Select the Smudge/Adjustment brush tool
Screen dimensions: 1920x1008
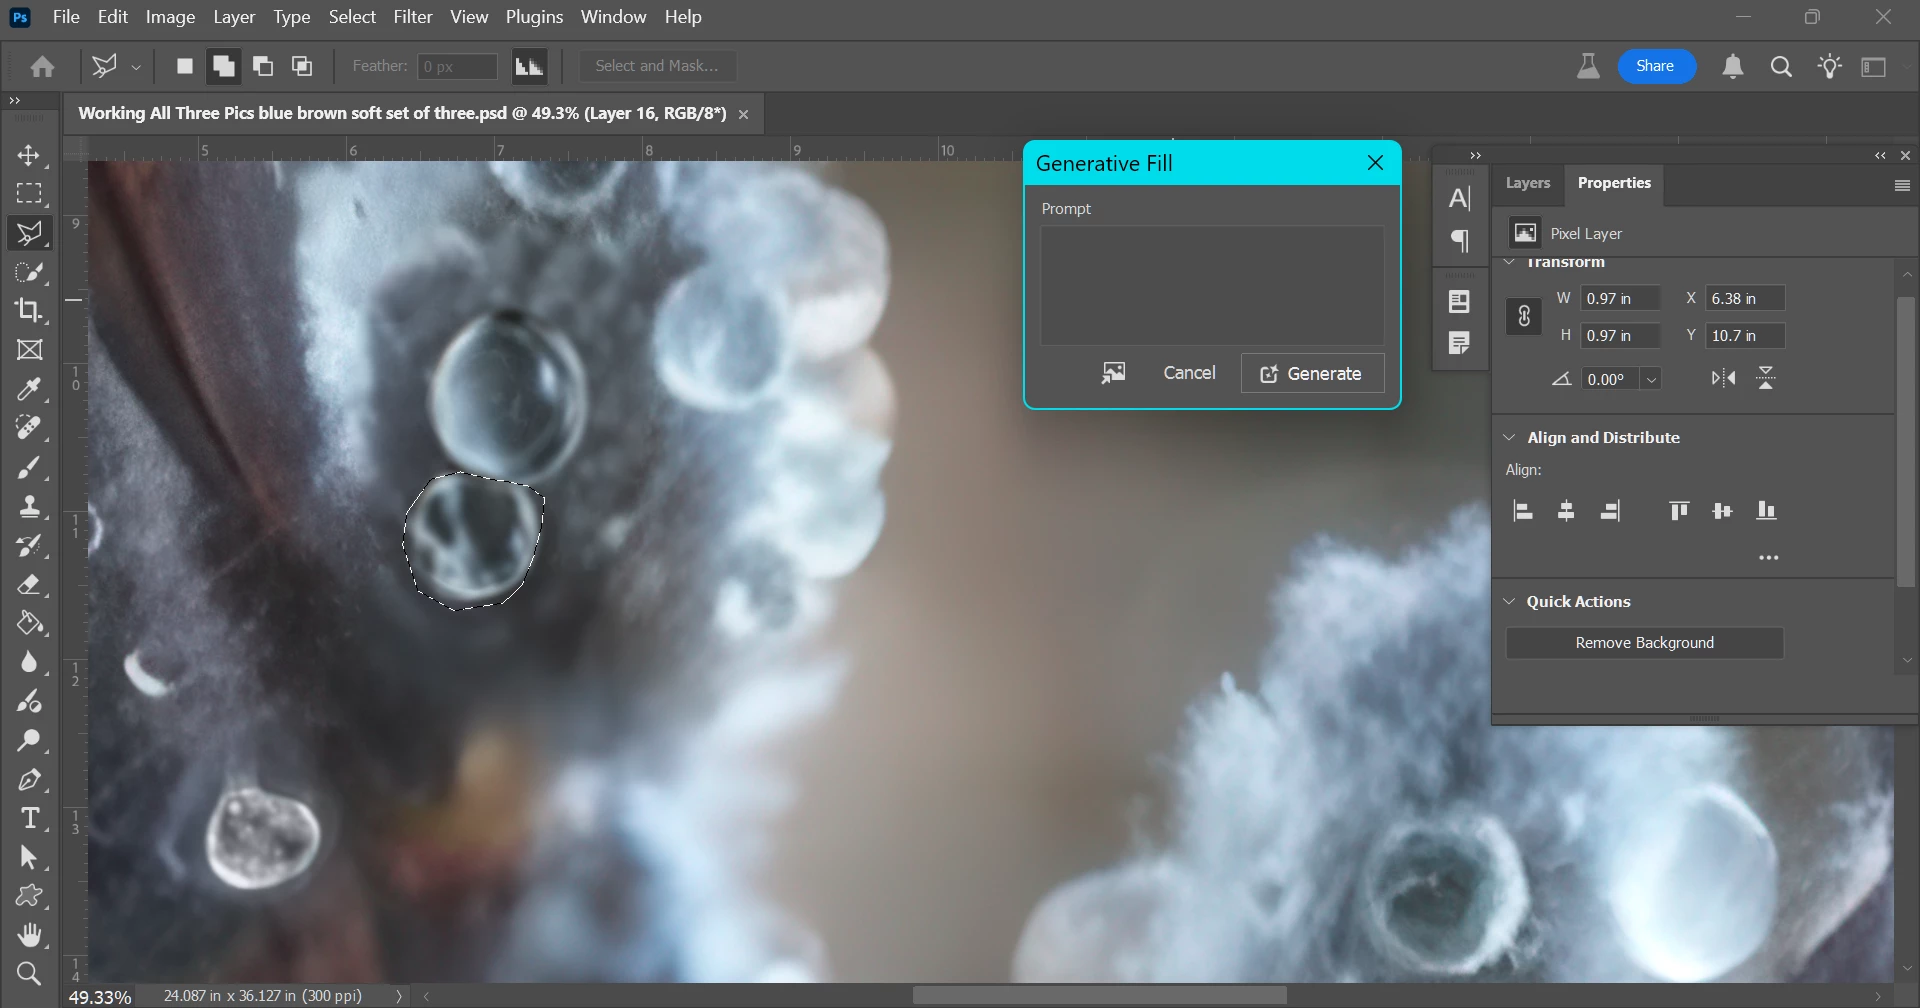tap(29, 701)
